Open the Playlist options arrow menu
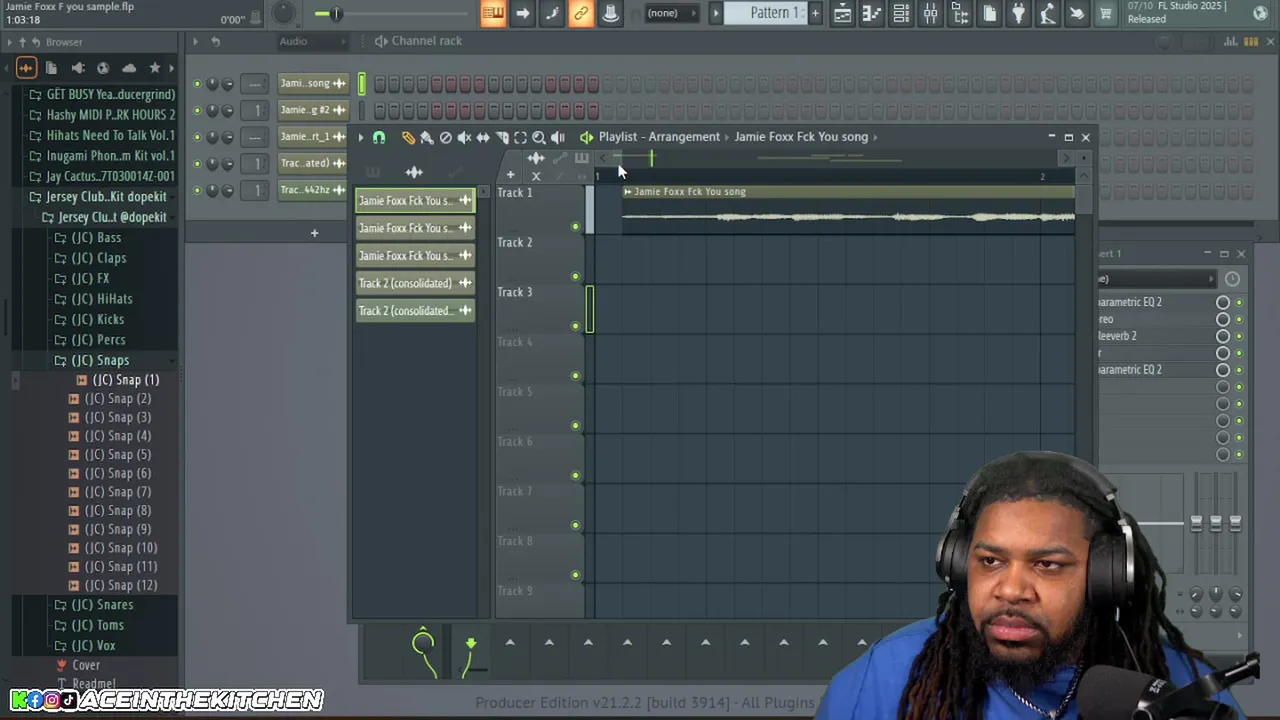This screenshot has width=1280, height=720. (x=360, y=137)
